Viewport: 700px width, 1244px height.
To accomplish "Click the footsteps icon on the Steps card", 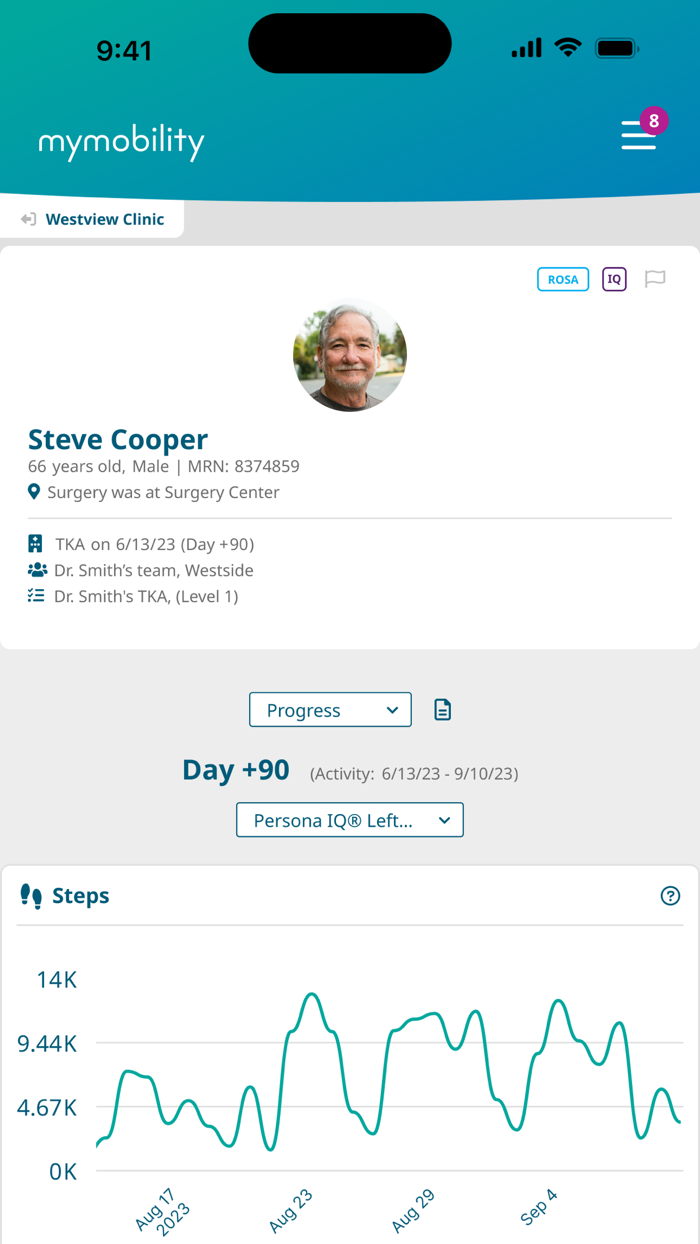I will click(32, 895).
